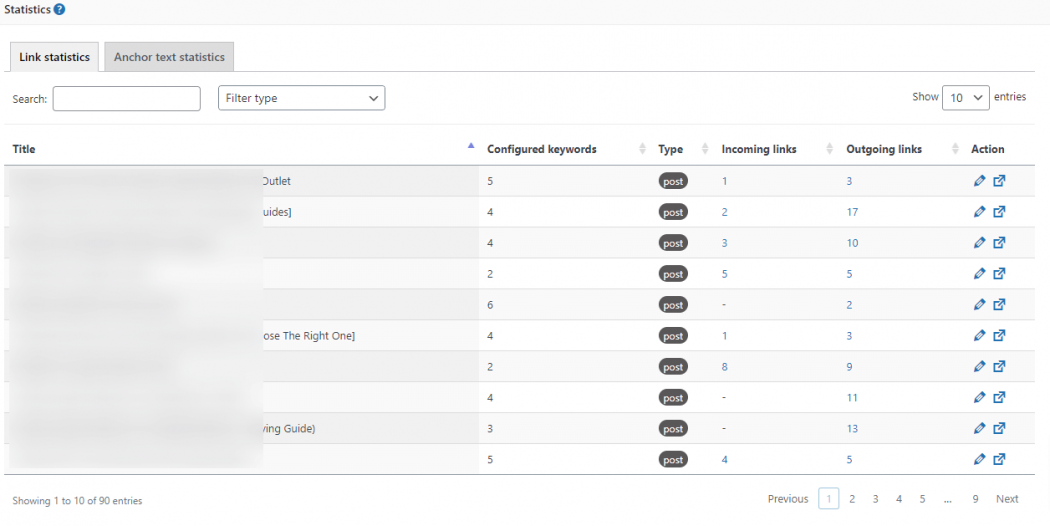Jump to page 2 in pagination
Viewport: 1050px width, 526px height.
852,499
